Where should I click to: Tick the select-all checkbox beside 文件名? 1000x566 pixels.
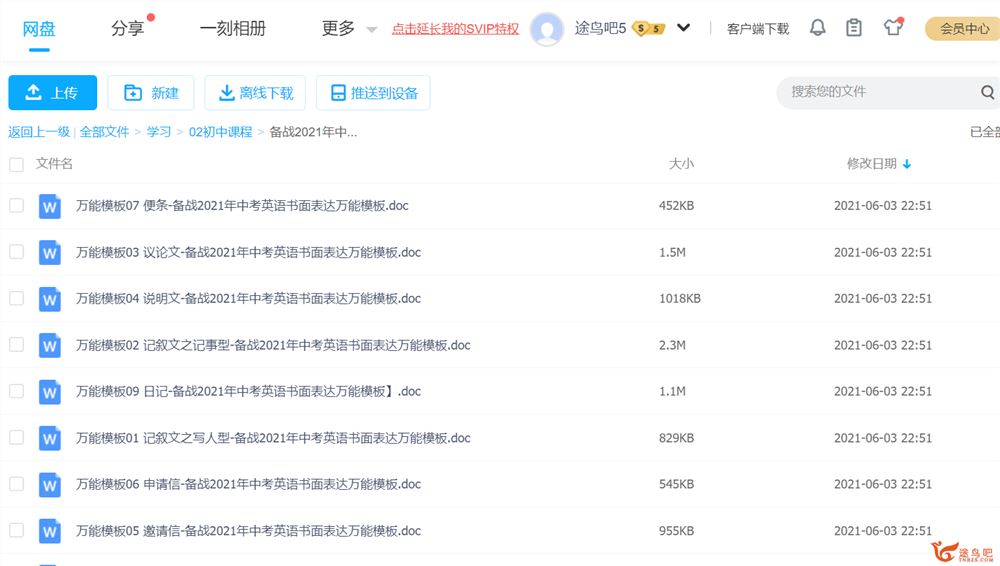(17, 165)
